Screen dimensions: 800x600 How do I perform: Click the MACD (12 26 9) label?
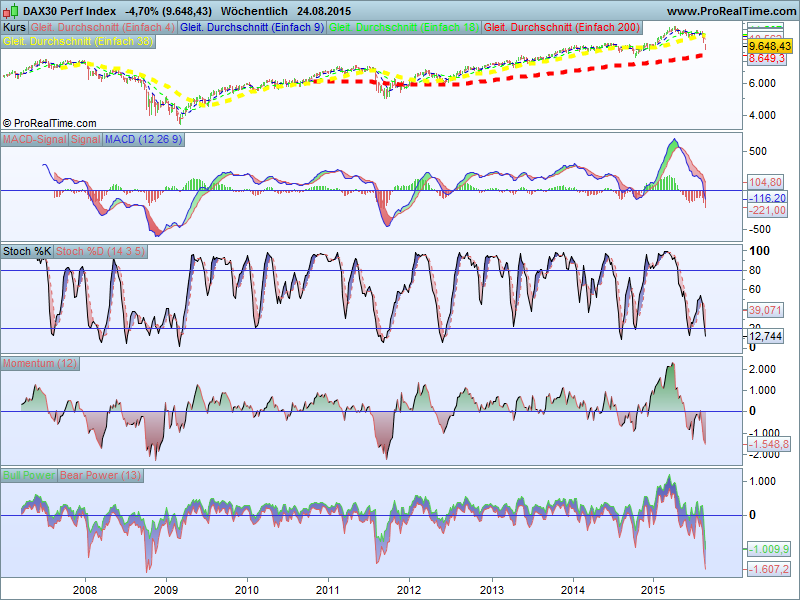[143, 139]
